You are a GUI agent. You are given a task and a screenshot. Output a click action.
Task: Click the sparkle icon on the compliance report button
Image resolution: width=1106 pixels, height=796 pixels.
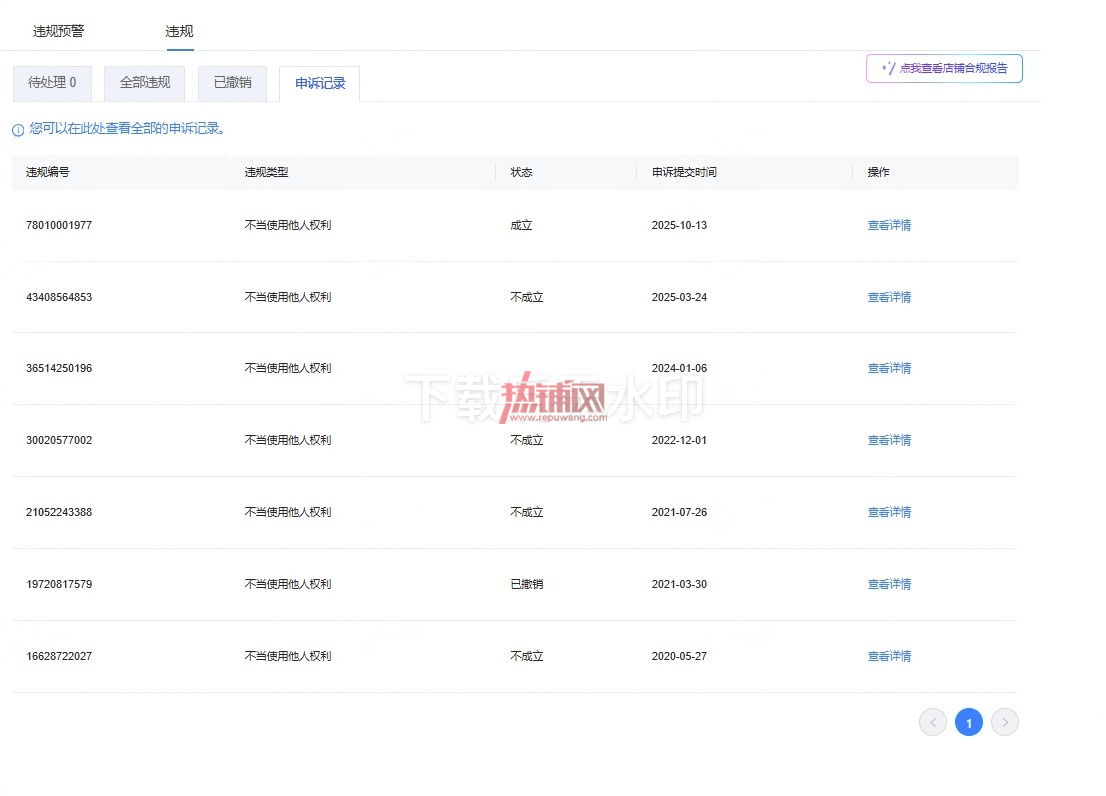[889, 68]
